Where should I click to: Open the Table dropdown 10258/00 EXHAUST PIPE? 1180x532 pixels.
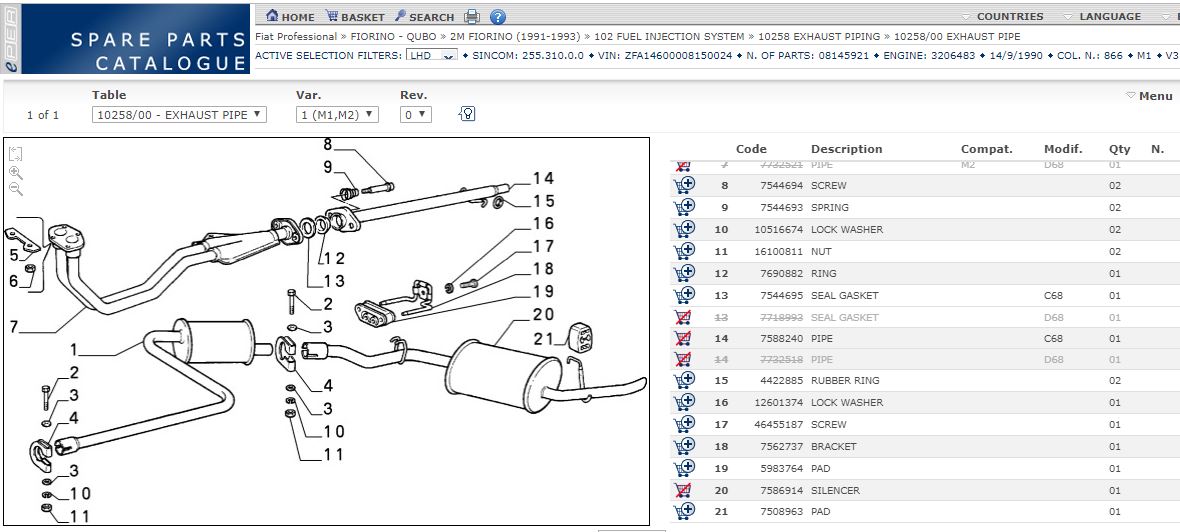pyautogui.click(x=179, y=115)
